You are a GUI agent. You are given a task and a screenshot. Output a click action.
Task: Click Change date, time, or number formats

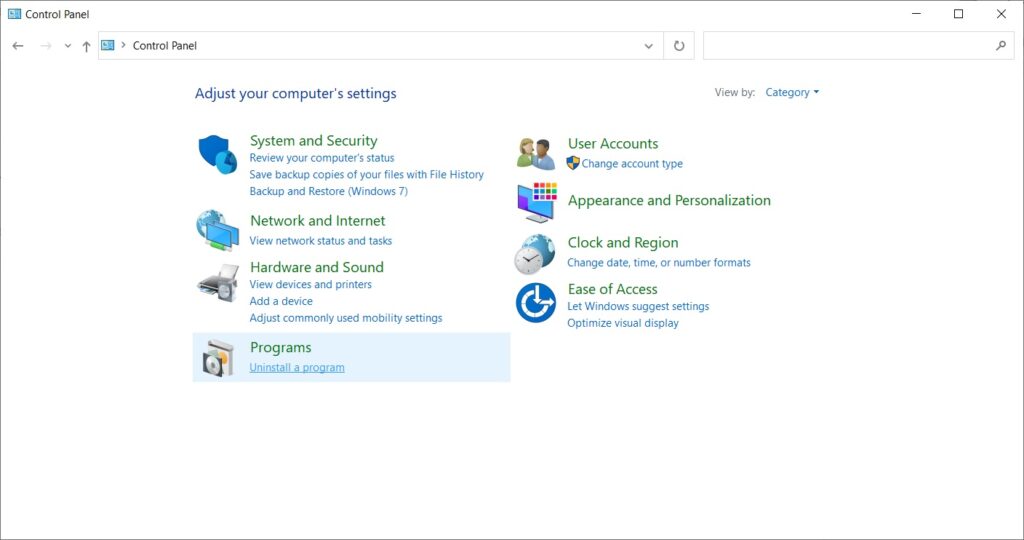[659, 262]
